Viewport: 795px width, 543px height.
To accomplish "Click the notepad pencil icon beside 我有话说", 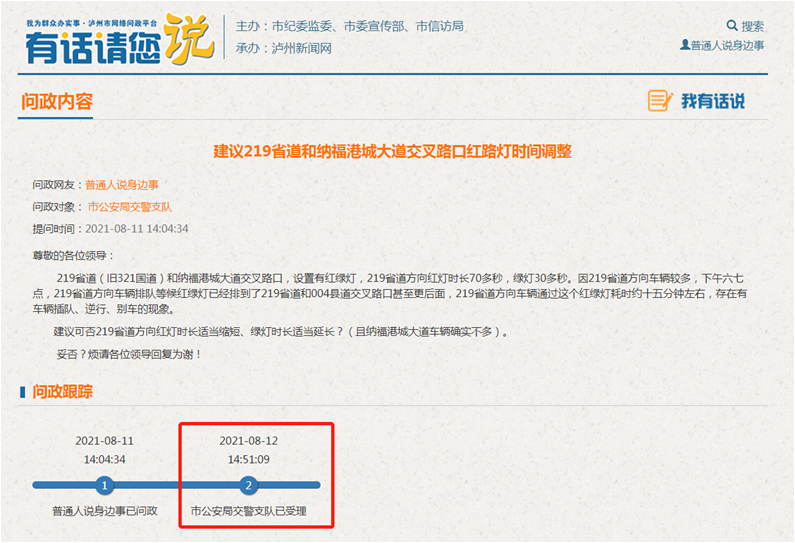I will click(660, 101).
